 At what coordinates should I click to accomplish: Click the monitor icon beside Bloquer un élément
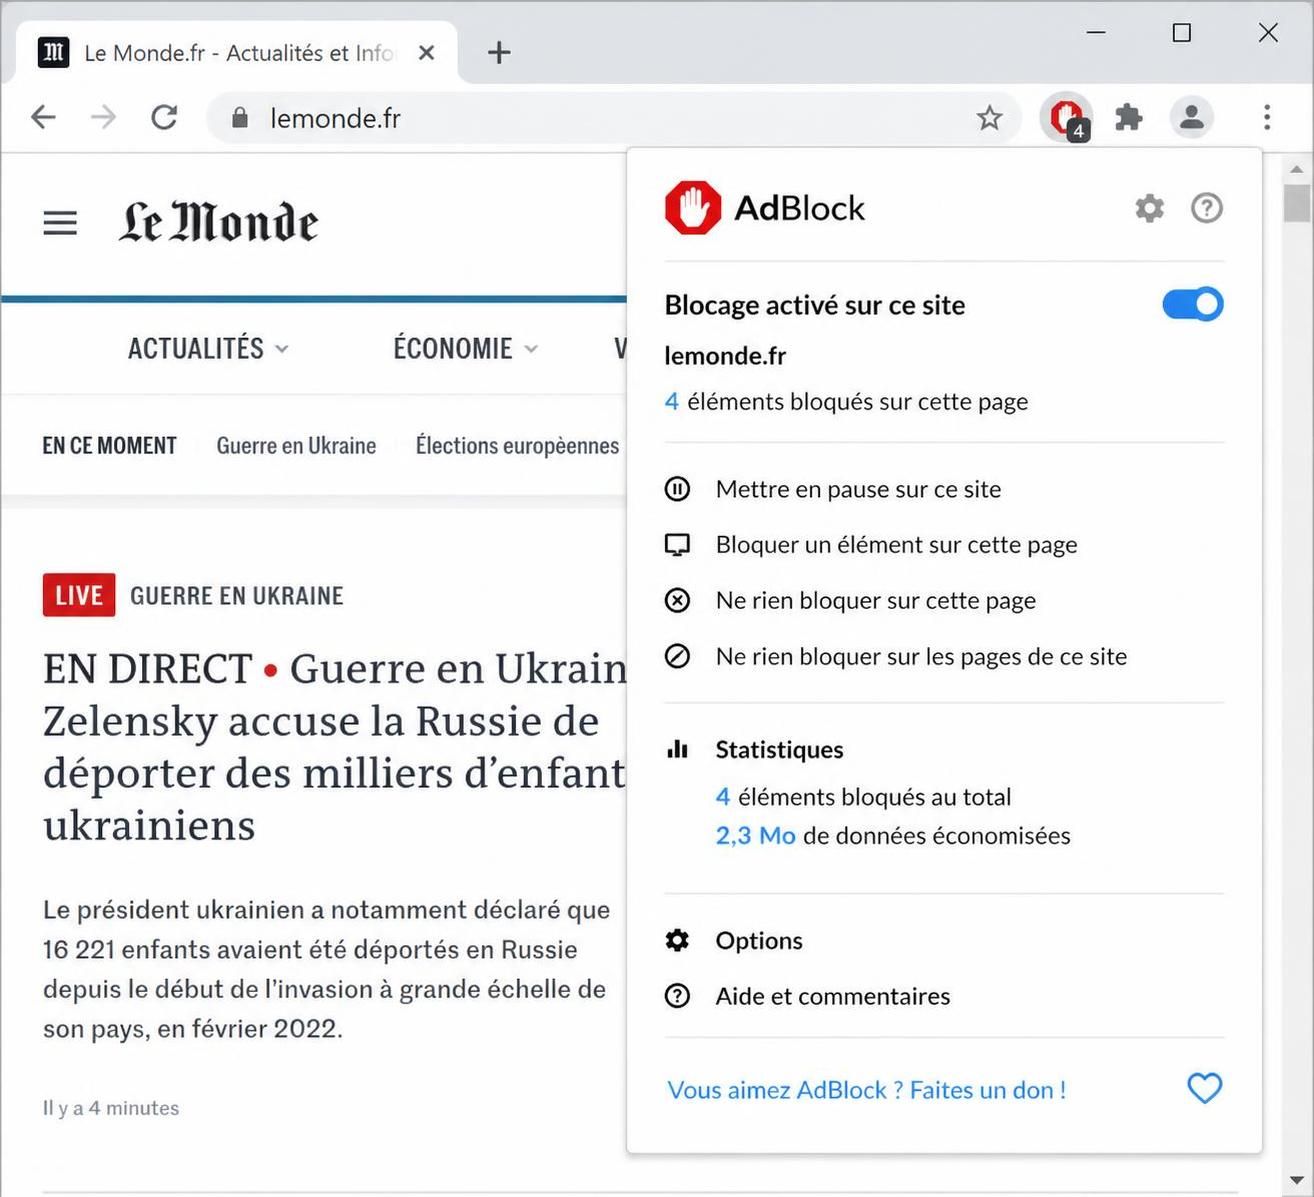coord(677,545)
